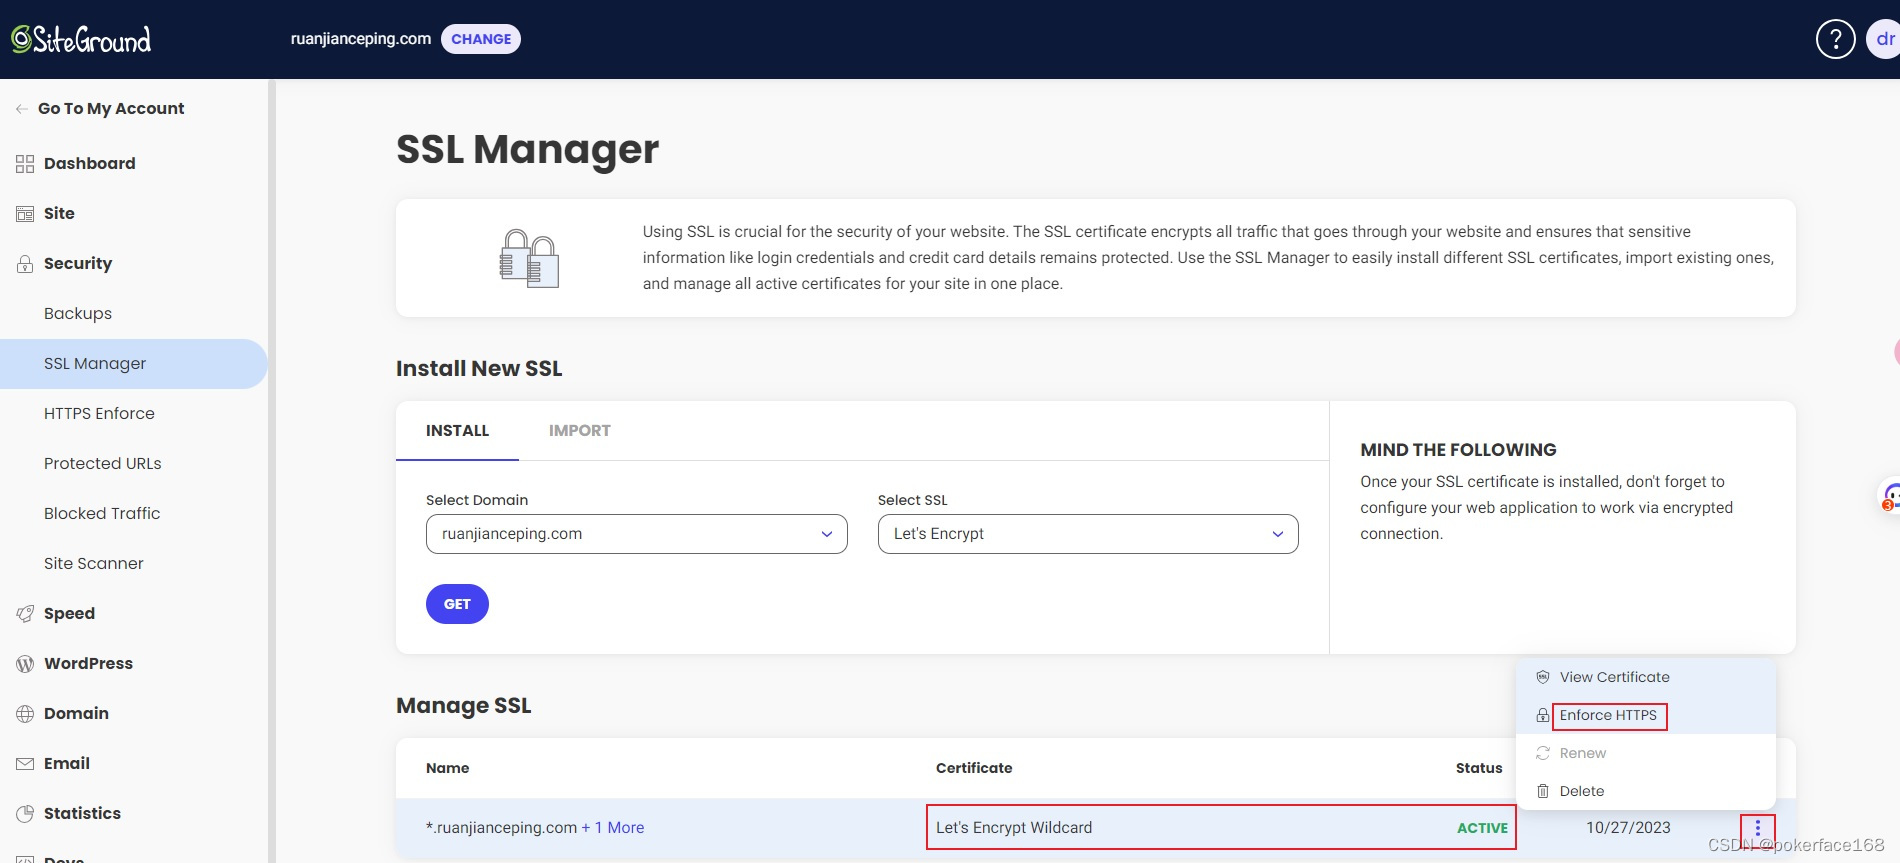Click the live chat widget at right edge
This screenshot has width=1900, height=863.
tap(1890, 496)
